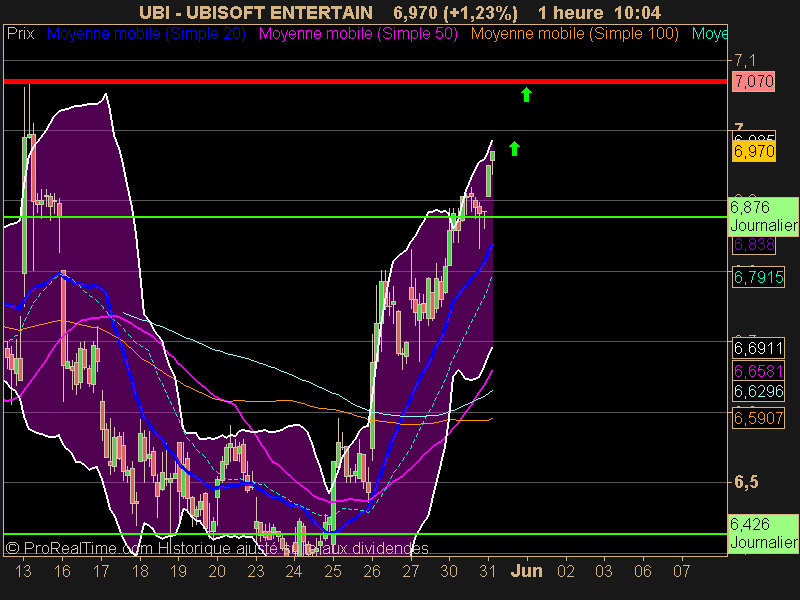Click the 'Jun' month label on axis
The image size is (800, 600).
(527, 571)
